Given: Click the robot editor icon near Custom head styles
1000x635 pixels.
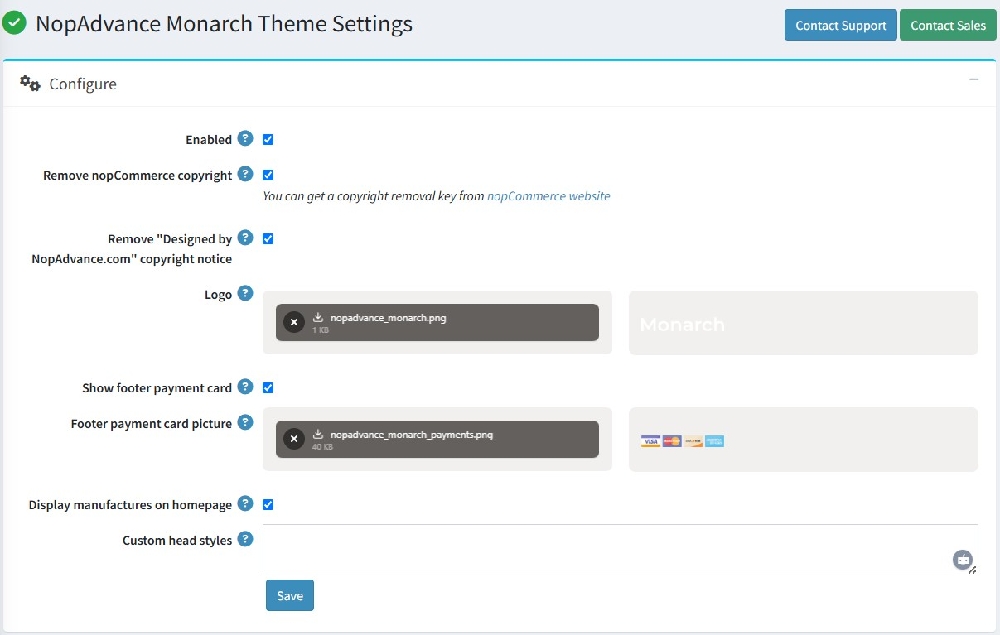Looking at the screenshot, I should pos(962,560).
